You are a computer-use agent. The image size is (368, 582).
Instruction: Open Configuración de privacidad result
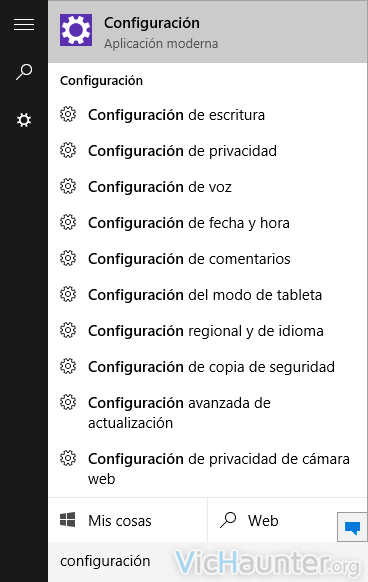pos(208,151)
